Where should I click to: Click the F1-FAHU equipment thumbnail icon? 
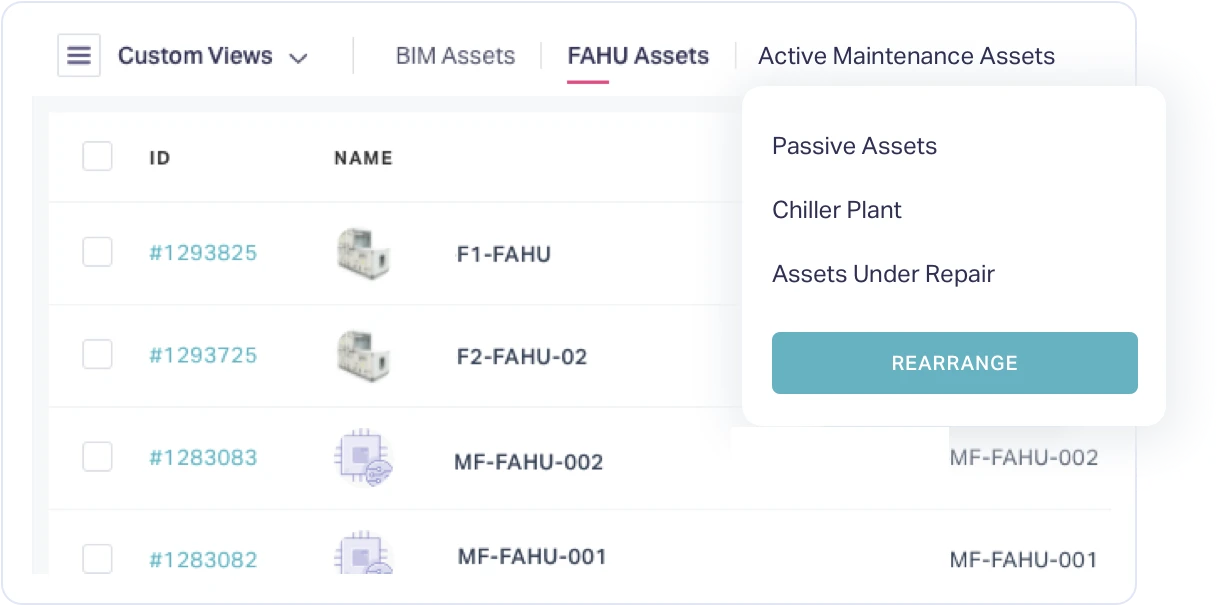(363, 252)
